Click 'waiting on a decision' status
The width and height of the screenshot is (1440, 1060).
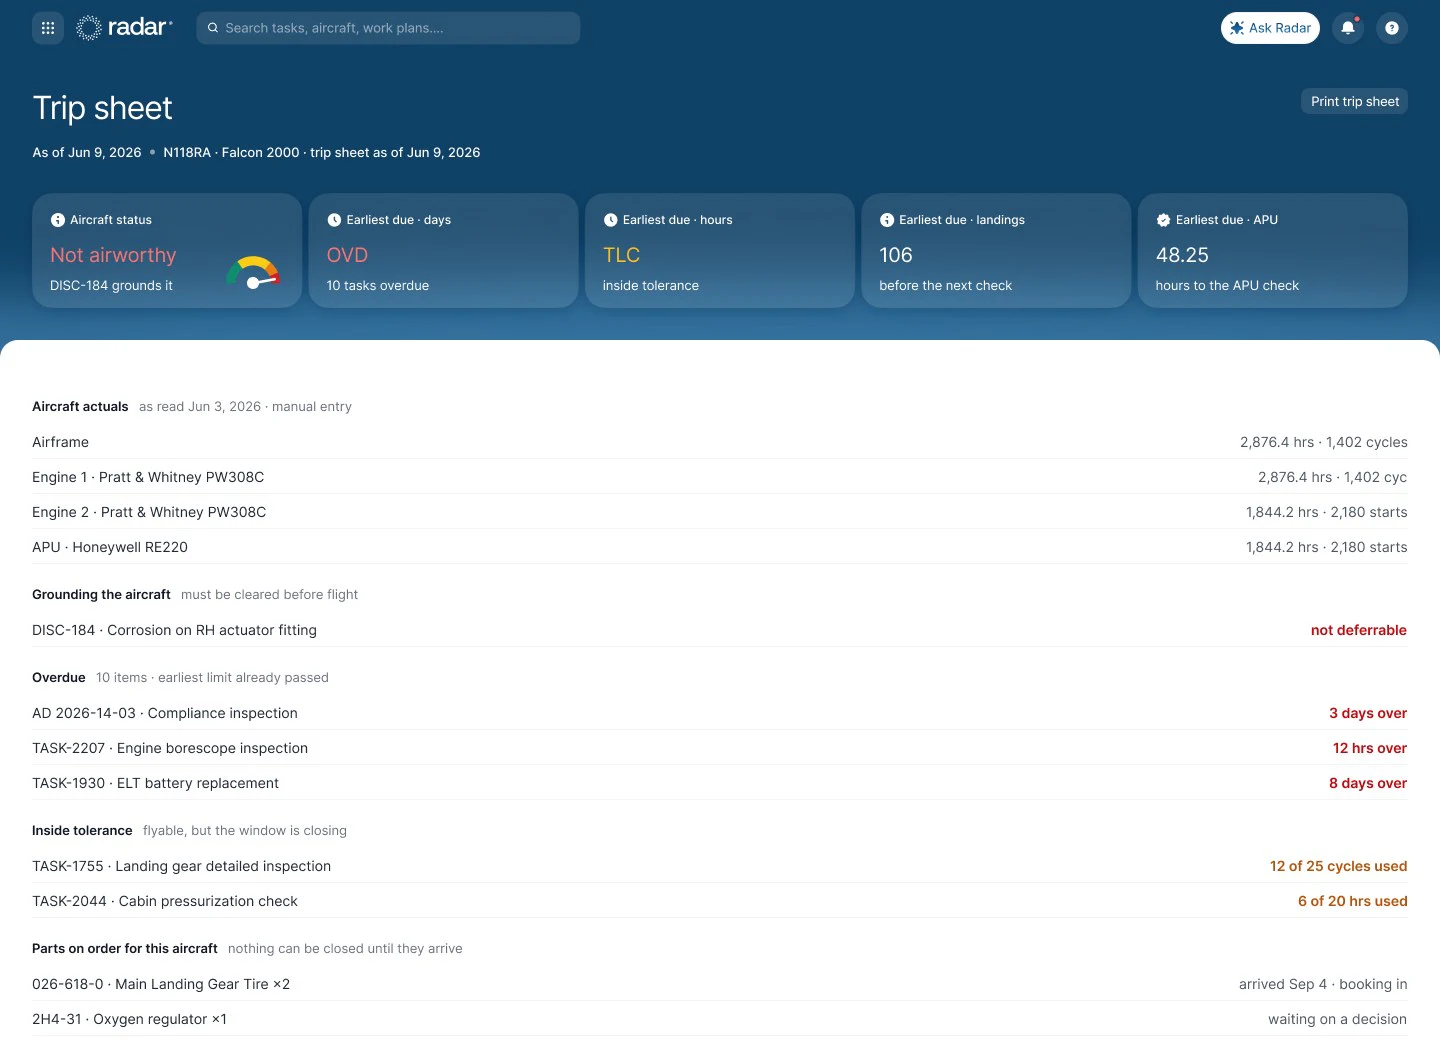[1337, 1019]
